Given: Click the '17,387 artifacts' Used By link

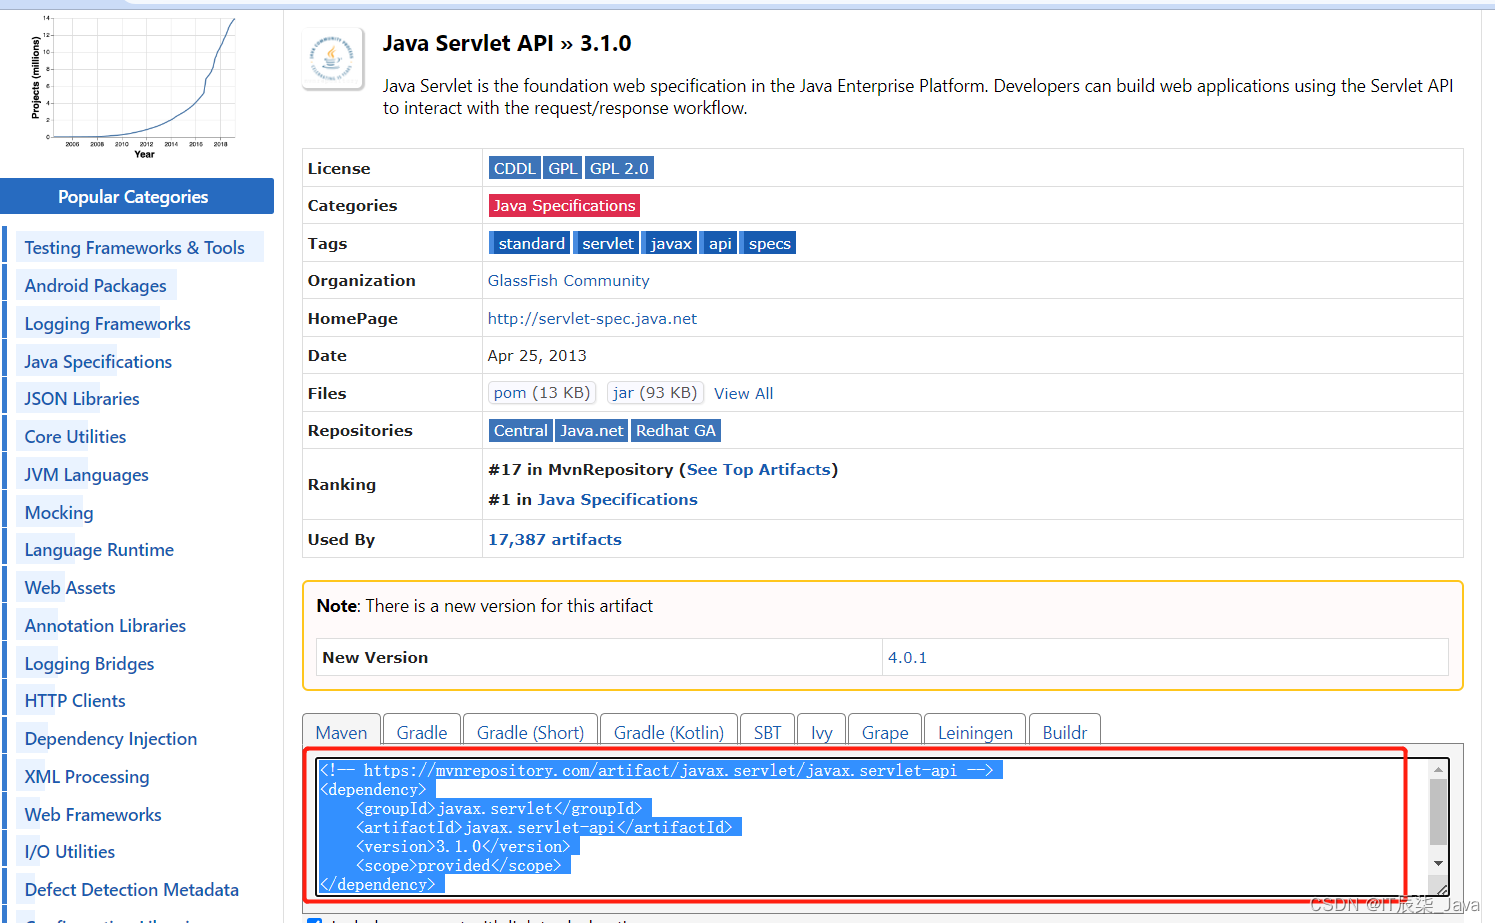Looking at the screenshot, I should coord(554,539).
